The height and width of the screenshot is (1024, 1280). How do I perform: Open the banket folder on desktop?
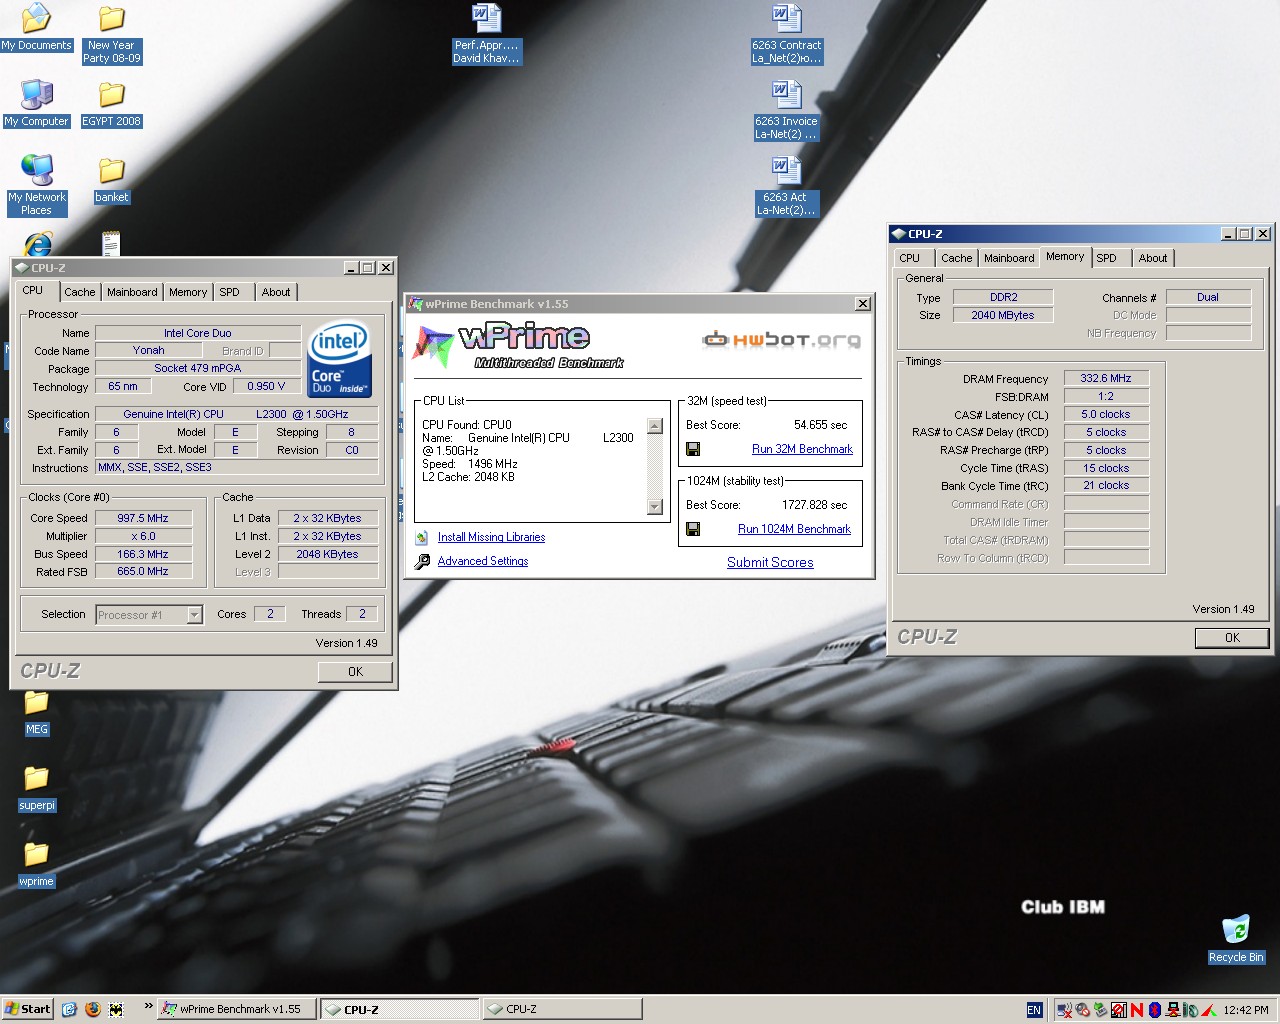pyautogui.click(x=112, y=180)
